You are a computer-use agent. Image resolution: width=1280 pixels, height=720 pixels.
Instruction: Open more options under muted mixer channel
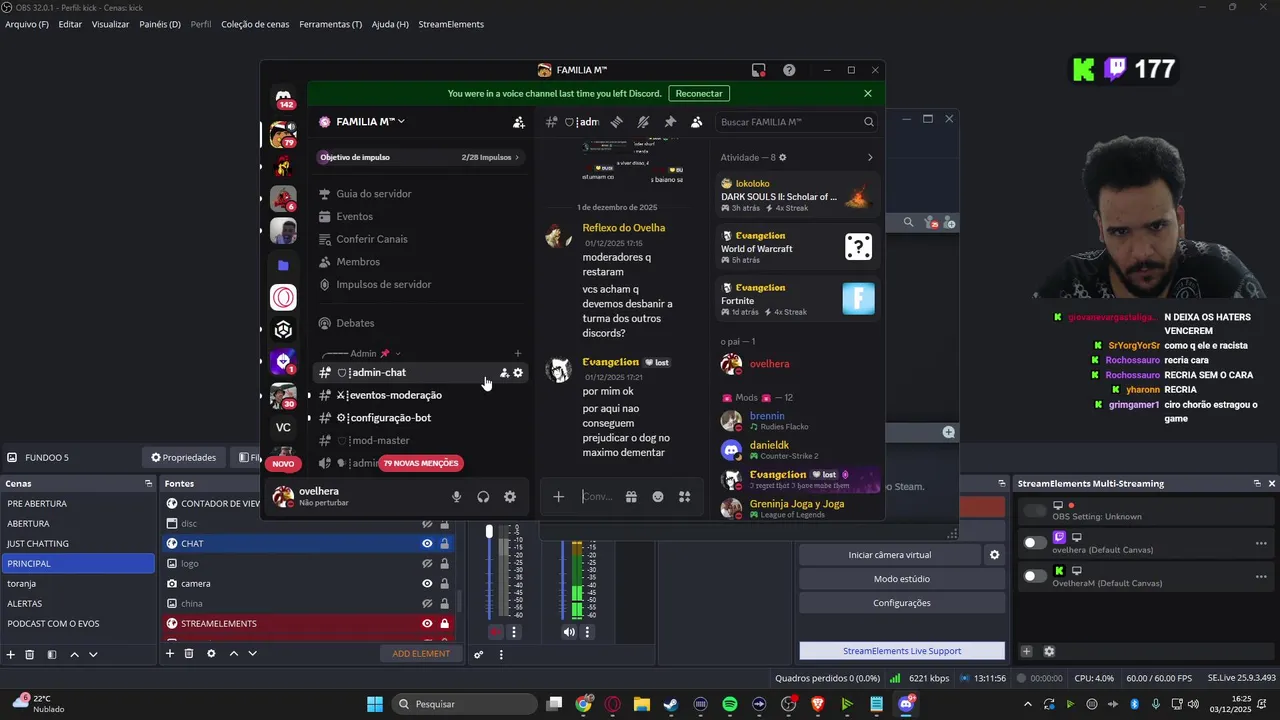click(514, 632)
